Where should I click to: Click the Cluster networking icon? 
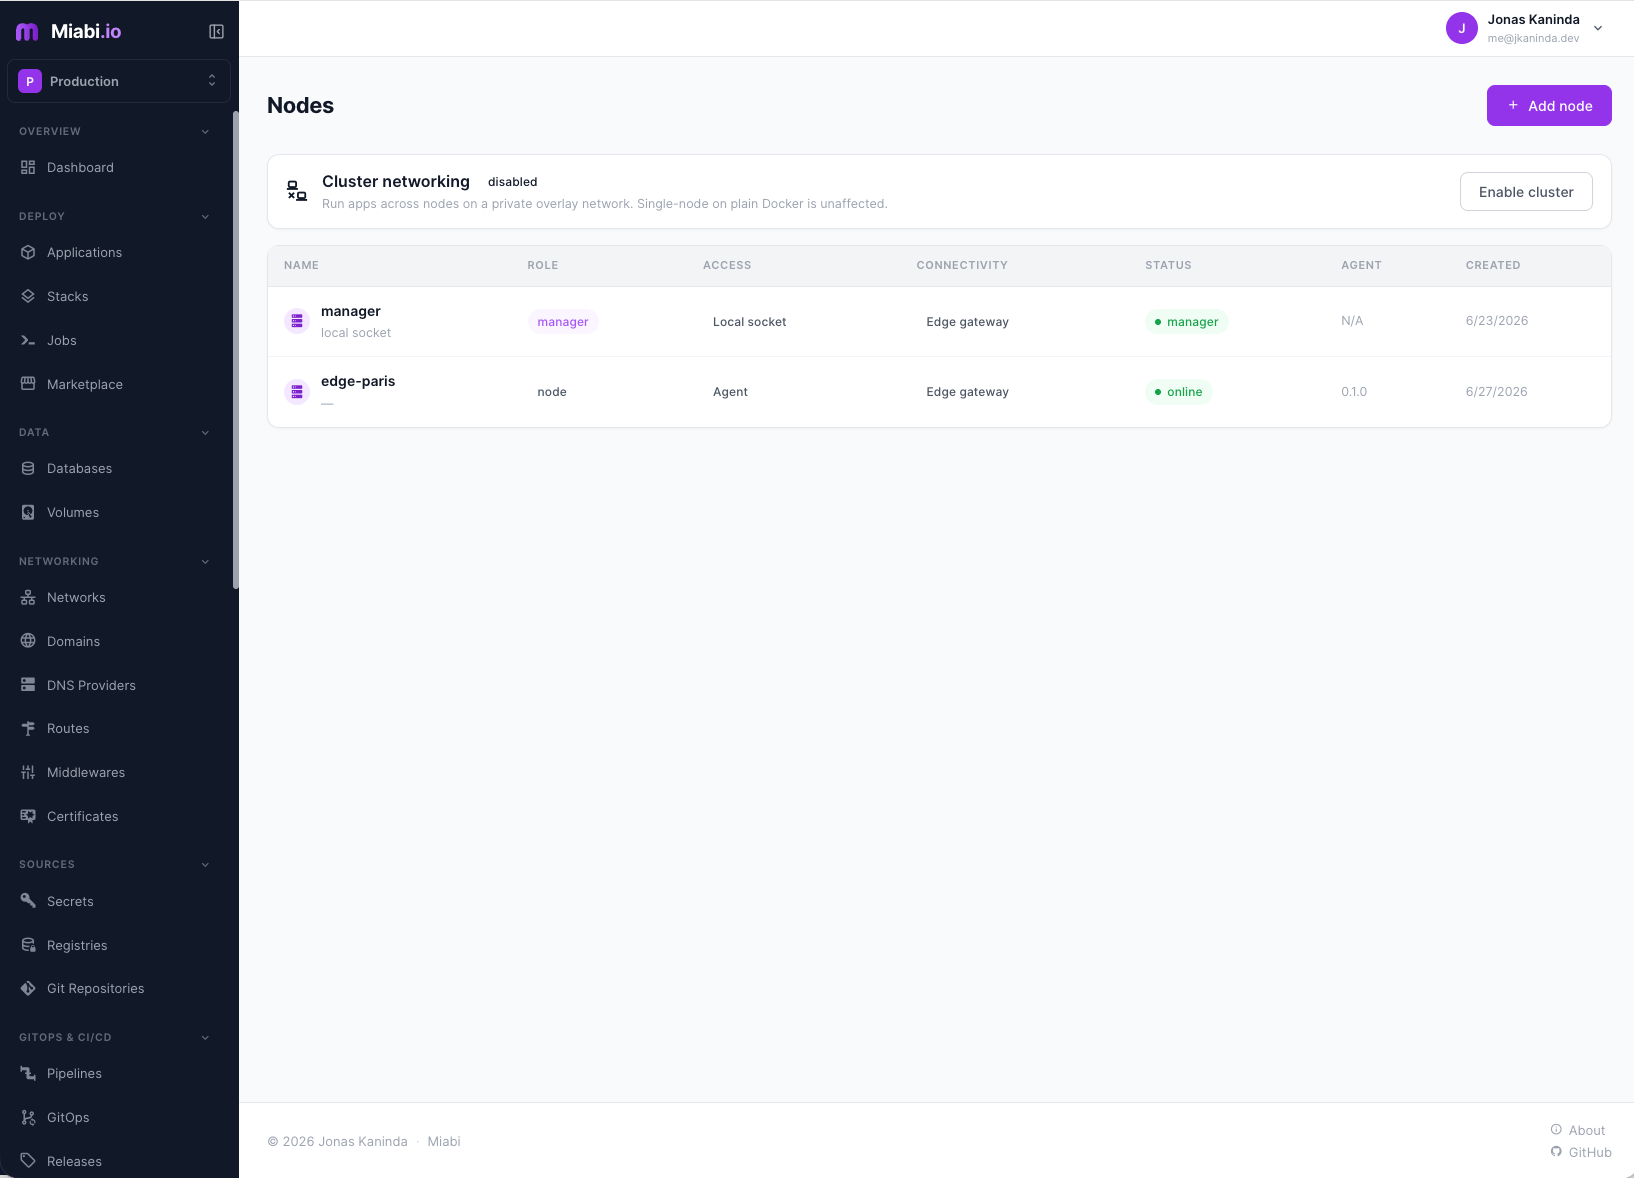[297, 191]
